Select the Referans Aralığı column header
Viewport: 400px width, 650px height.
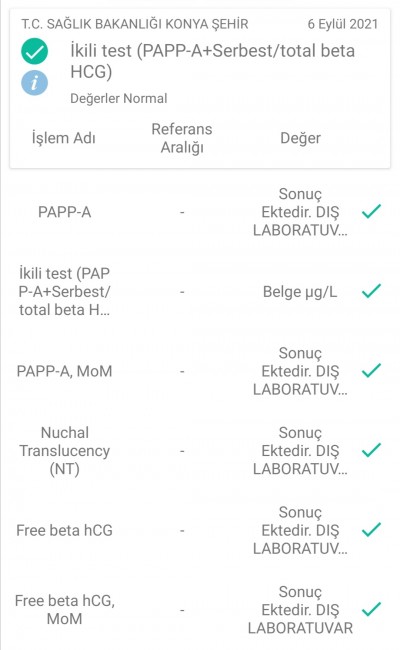coord(182,138)
